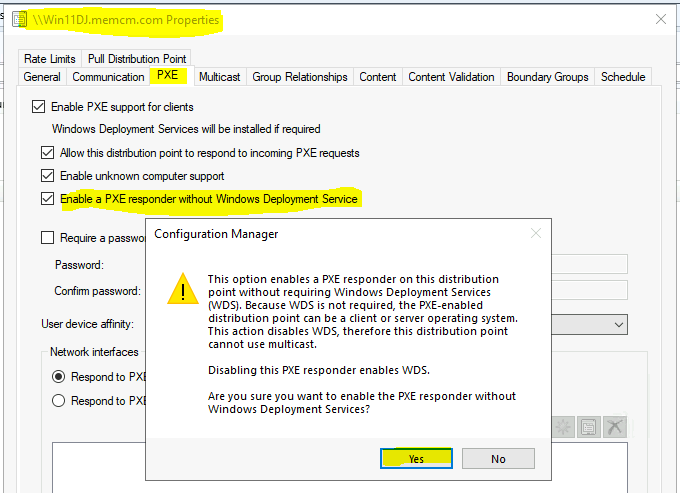
Task: Click No in Configuration Manager dialog
Action: click(498, 458)
